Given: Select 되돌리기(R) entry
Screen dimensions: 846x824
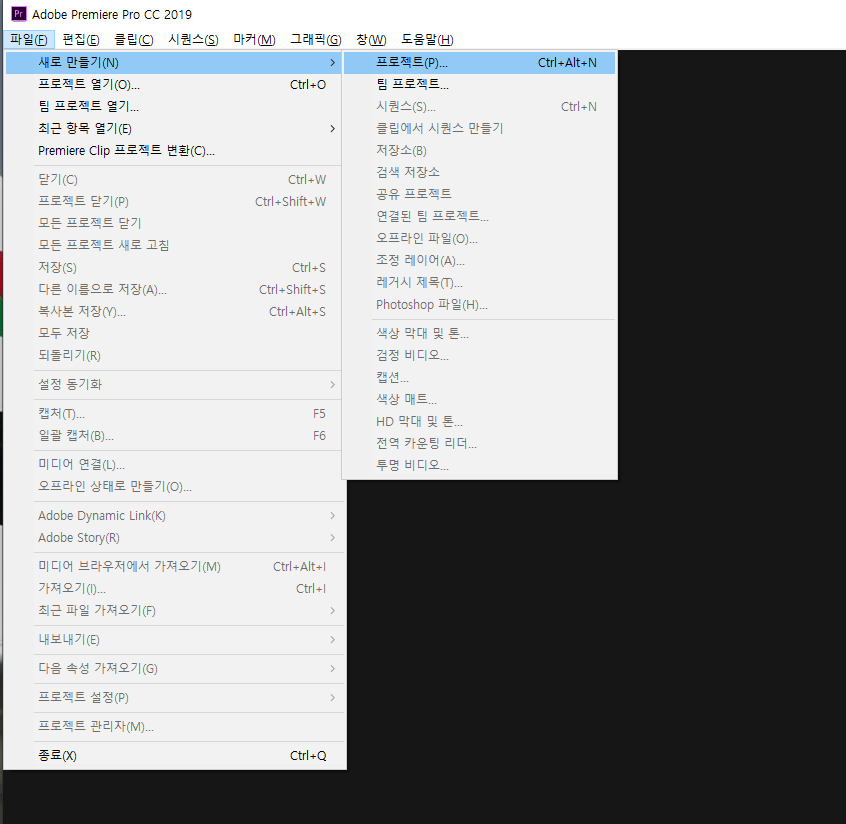Looking at the screenshot, I should (173, 356).
